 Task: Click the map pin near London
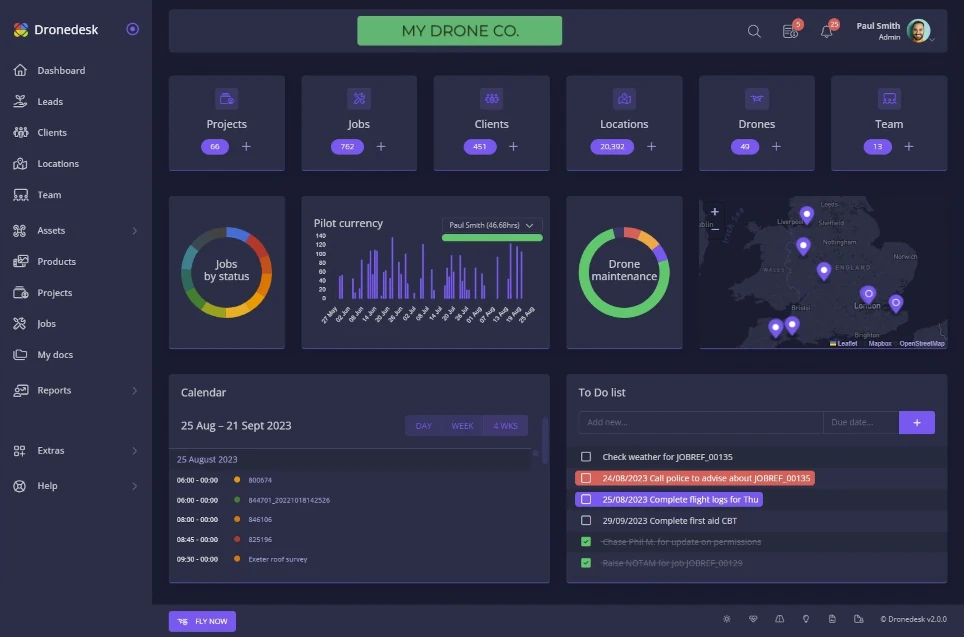click(x=868, y=295)
